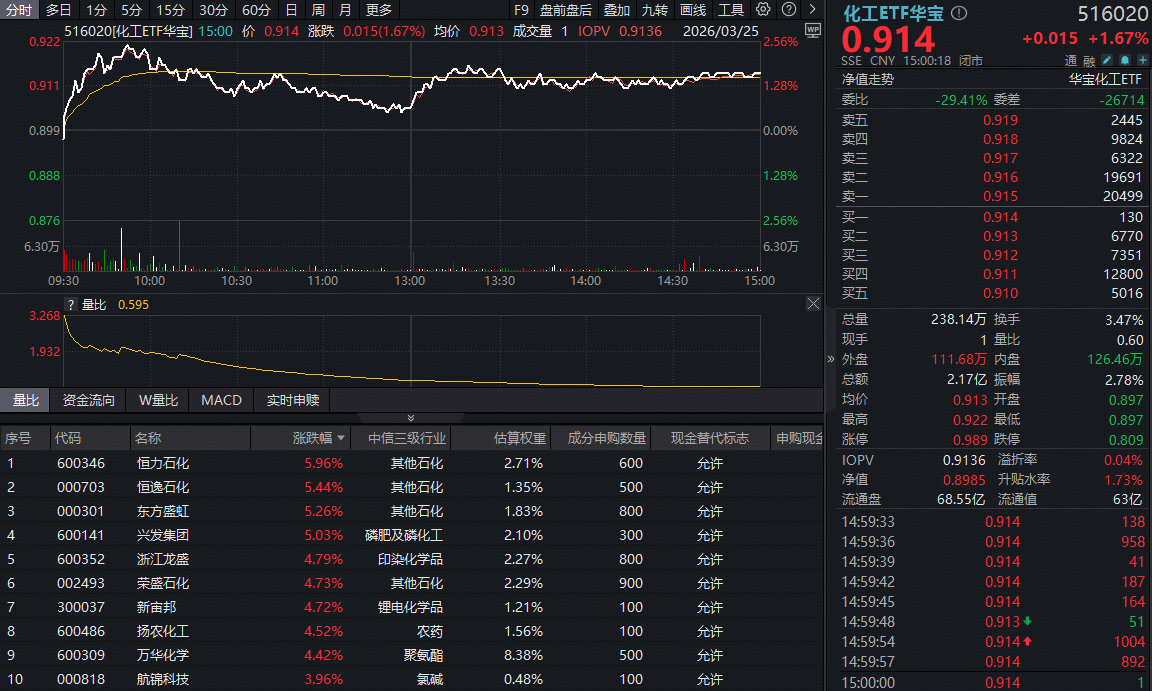
Task: Set a price alert via the bell icon
Action: click(1125, 60)
